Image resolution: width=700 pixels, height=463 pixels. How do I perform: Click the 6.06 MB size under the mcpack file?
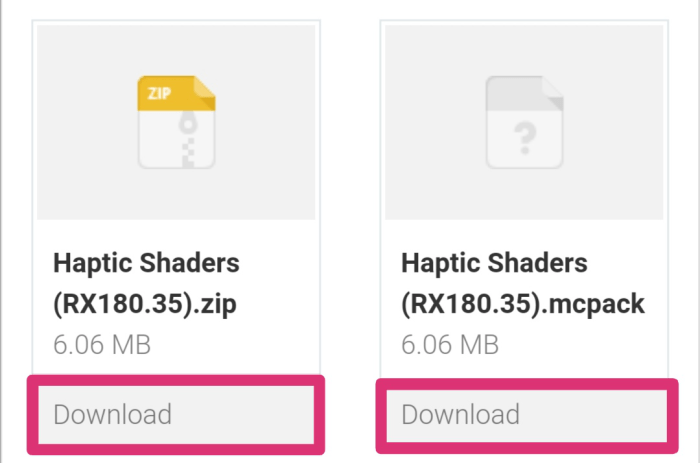450,345
